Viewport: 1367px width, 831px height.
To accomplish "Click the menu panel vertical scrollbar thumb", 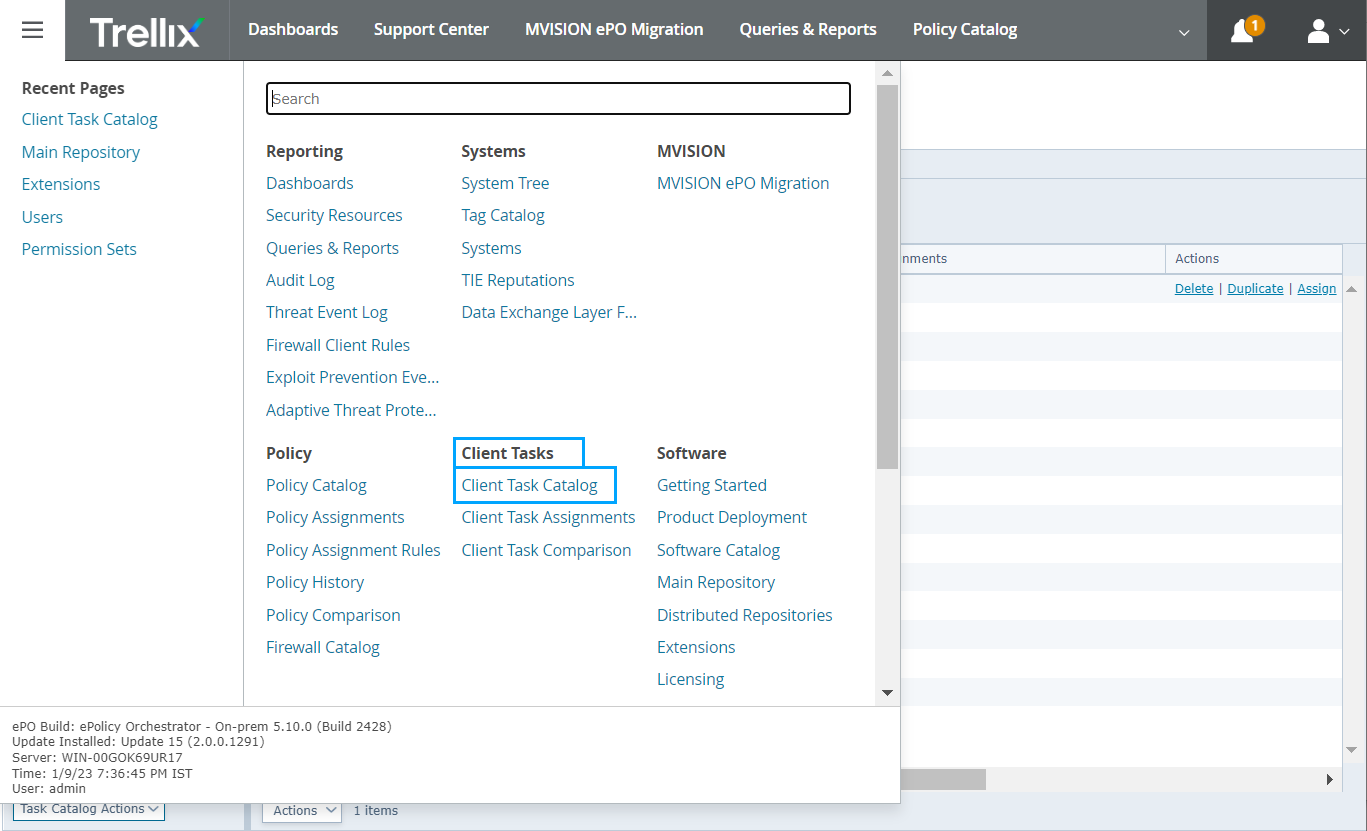I will point(887,277).
